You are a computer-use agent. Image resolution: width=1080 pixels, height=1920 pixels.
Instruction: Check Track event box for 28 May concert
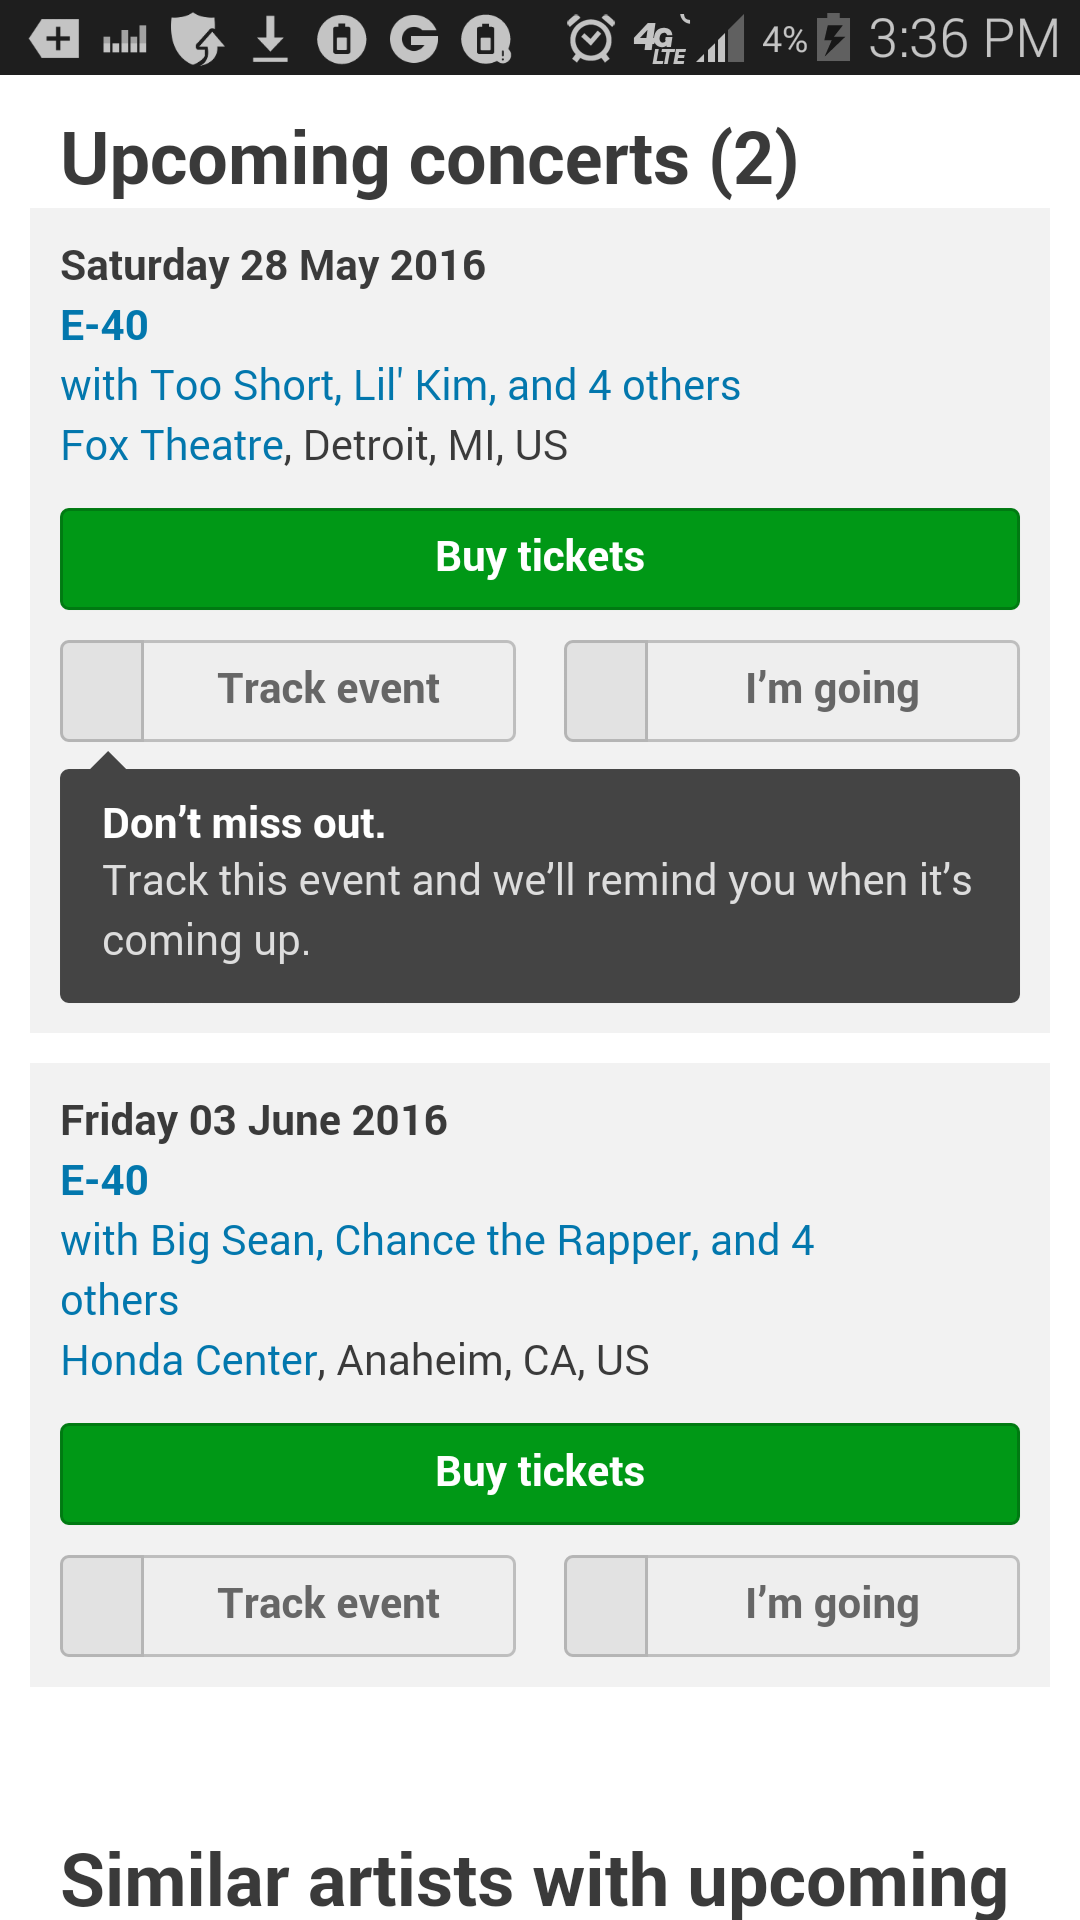[102, 691]
